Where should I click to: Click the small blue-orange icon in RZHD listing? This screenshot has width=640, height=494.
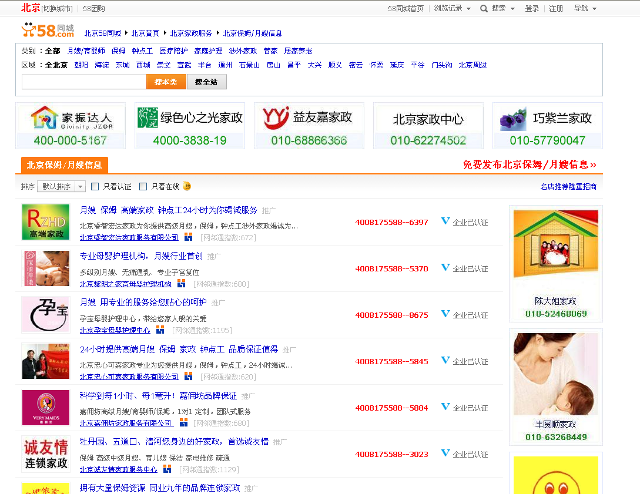point(188,237)
